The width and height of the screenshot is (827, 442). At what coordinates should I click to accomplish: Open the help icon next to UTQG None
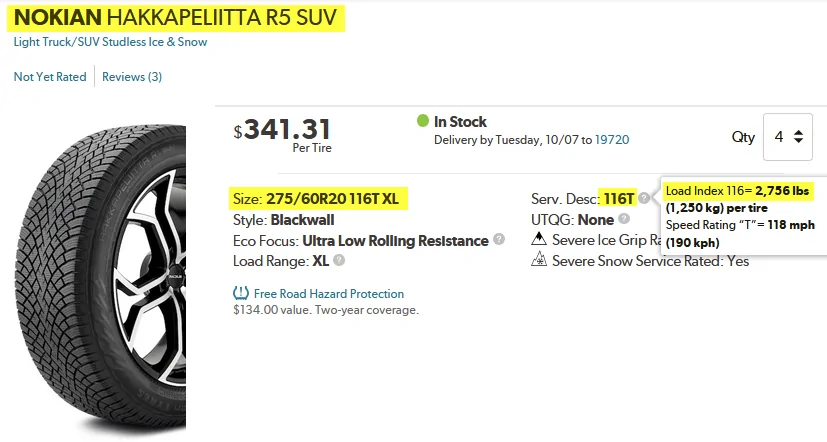(x=624, y=219)
